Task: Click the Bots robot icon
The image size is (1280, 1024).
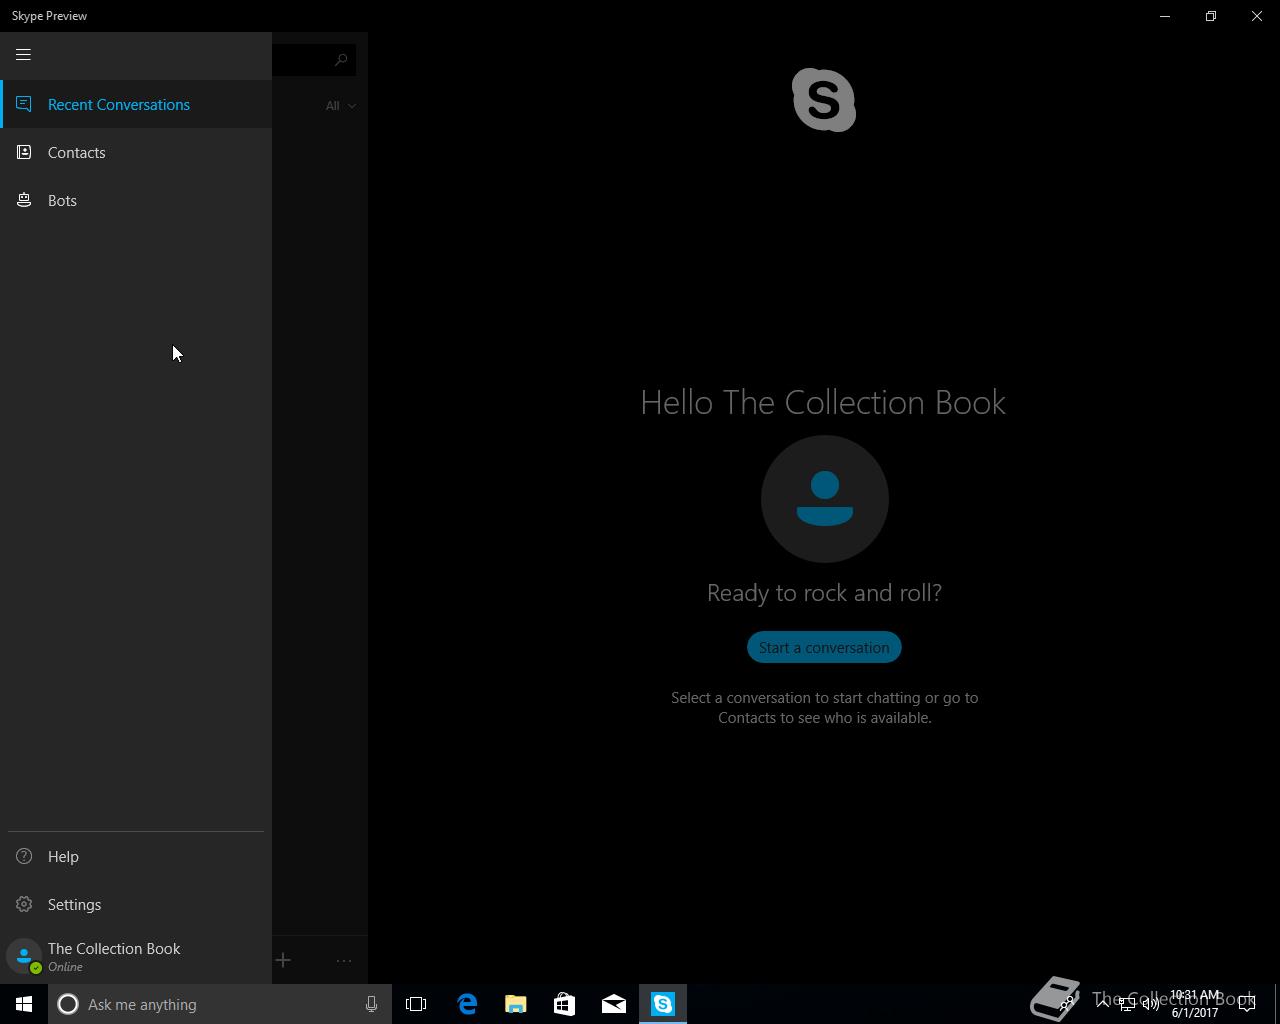Action: (24, 200)
